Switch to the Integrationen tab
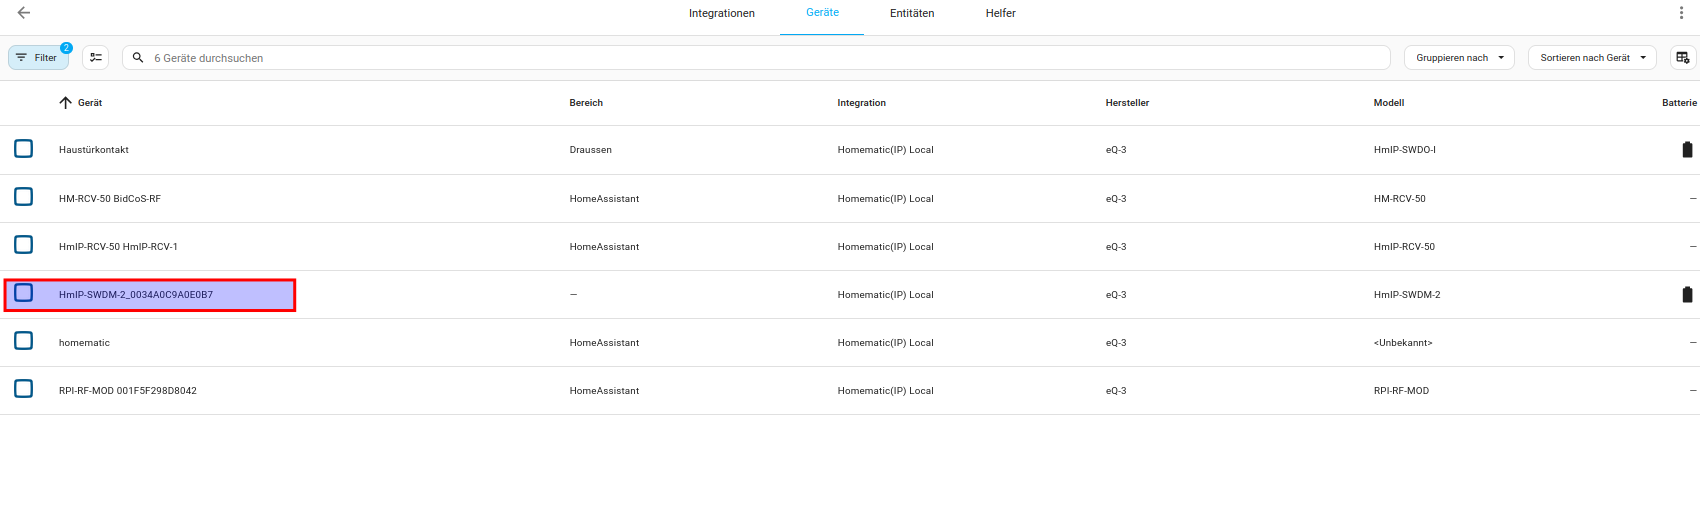Viewport: 1700px width, 508px height. coord(721,14)
